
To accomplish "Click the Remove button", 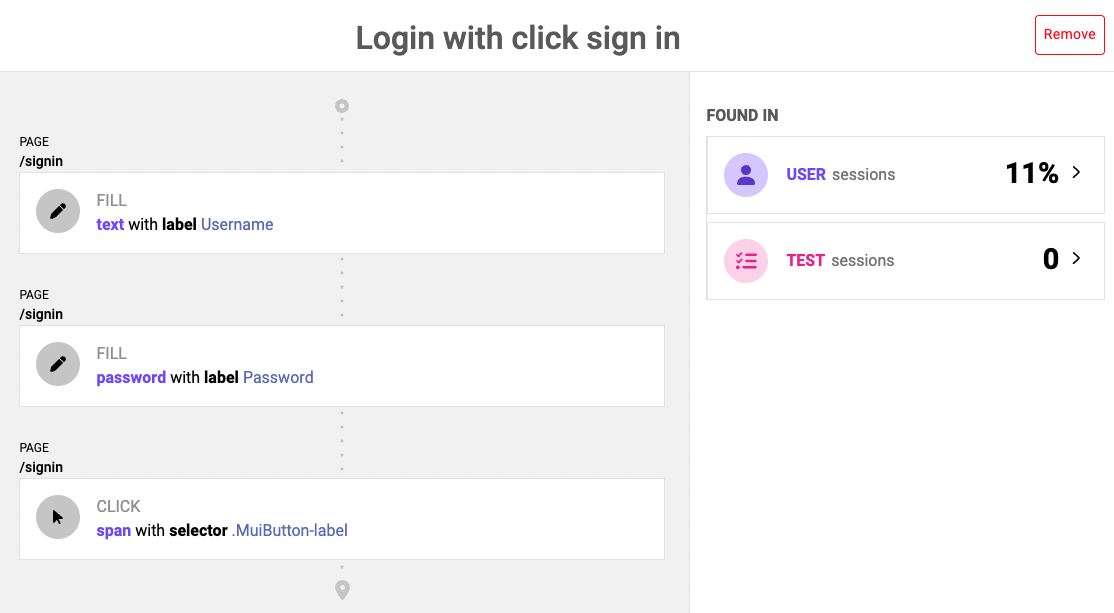I will pyautogui.click(x=1069, y=35).
